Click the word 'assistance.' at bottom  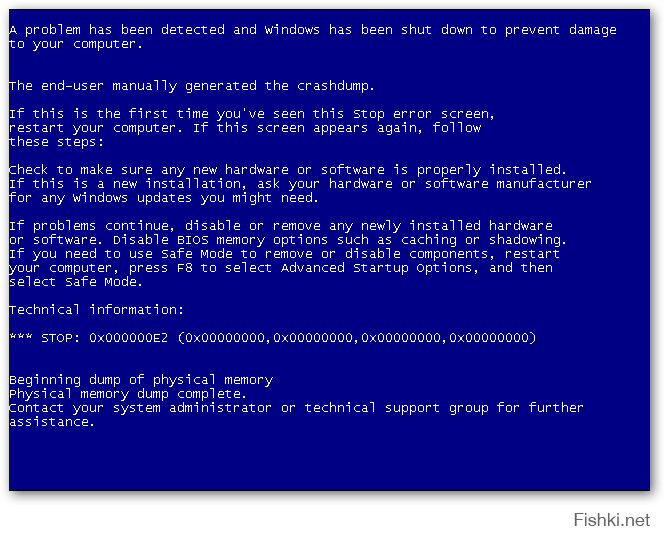tap(52, 422)
